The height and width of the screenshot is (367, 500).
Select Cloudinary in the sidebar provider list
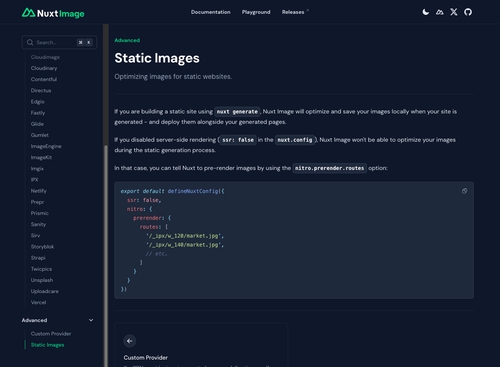pos(44,68)
